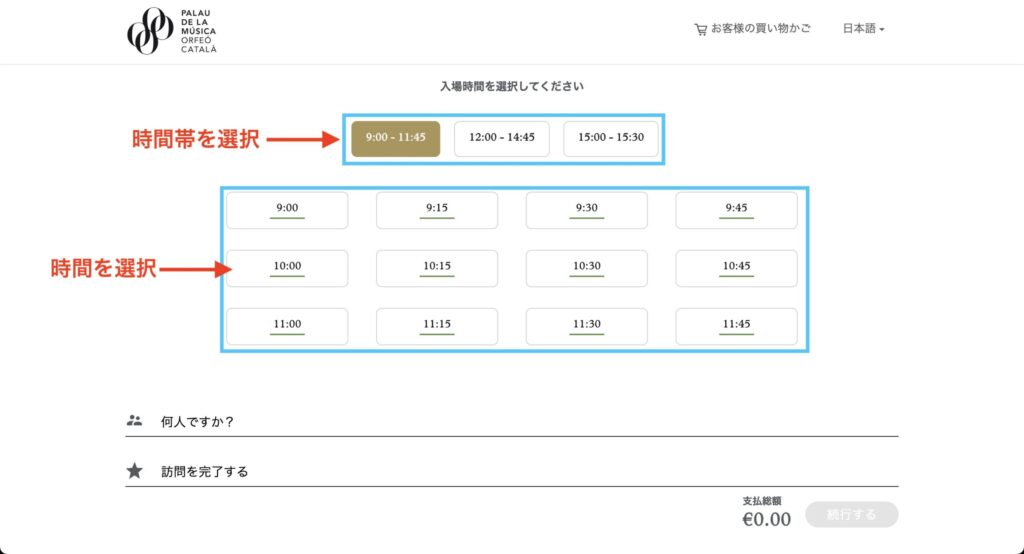
Task: Pick the 9:15 entry time slot
Action: point(437,210)
